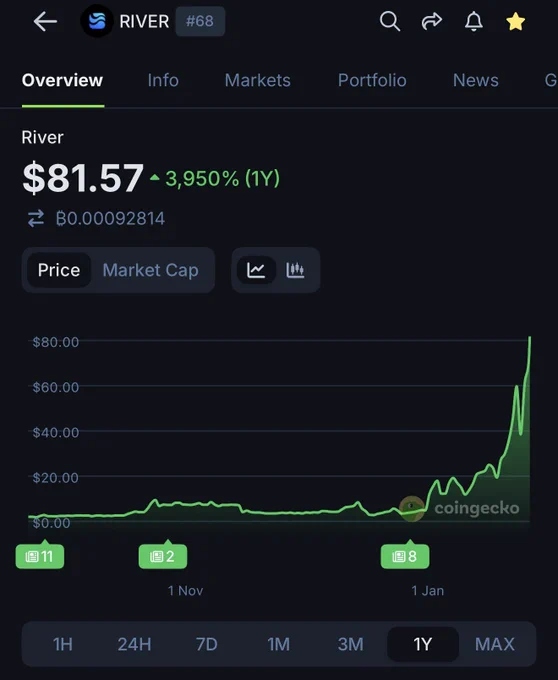This screenshot has width=558, height=680.
Task: Switch to line chart view icon
Action: pyautogui.click(x=256, y=270)
